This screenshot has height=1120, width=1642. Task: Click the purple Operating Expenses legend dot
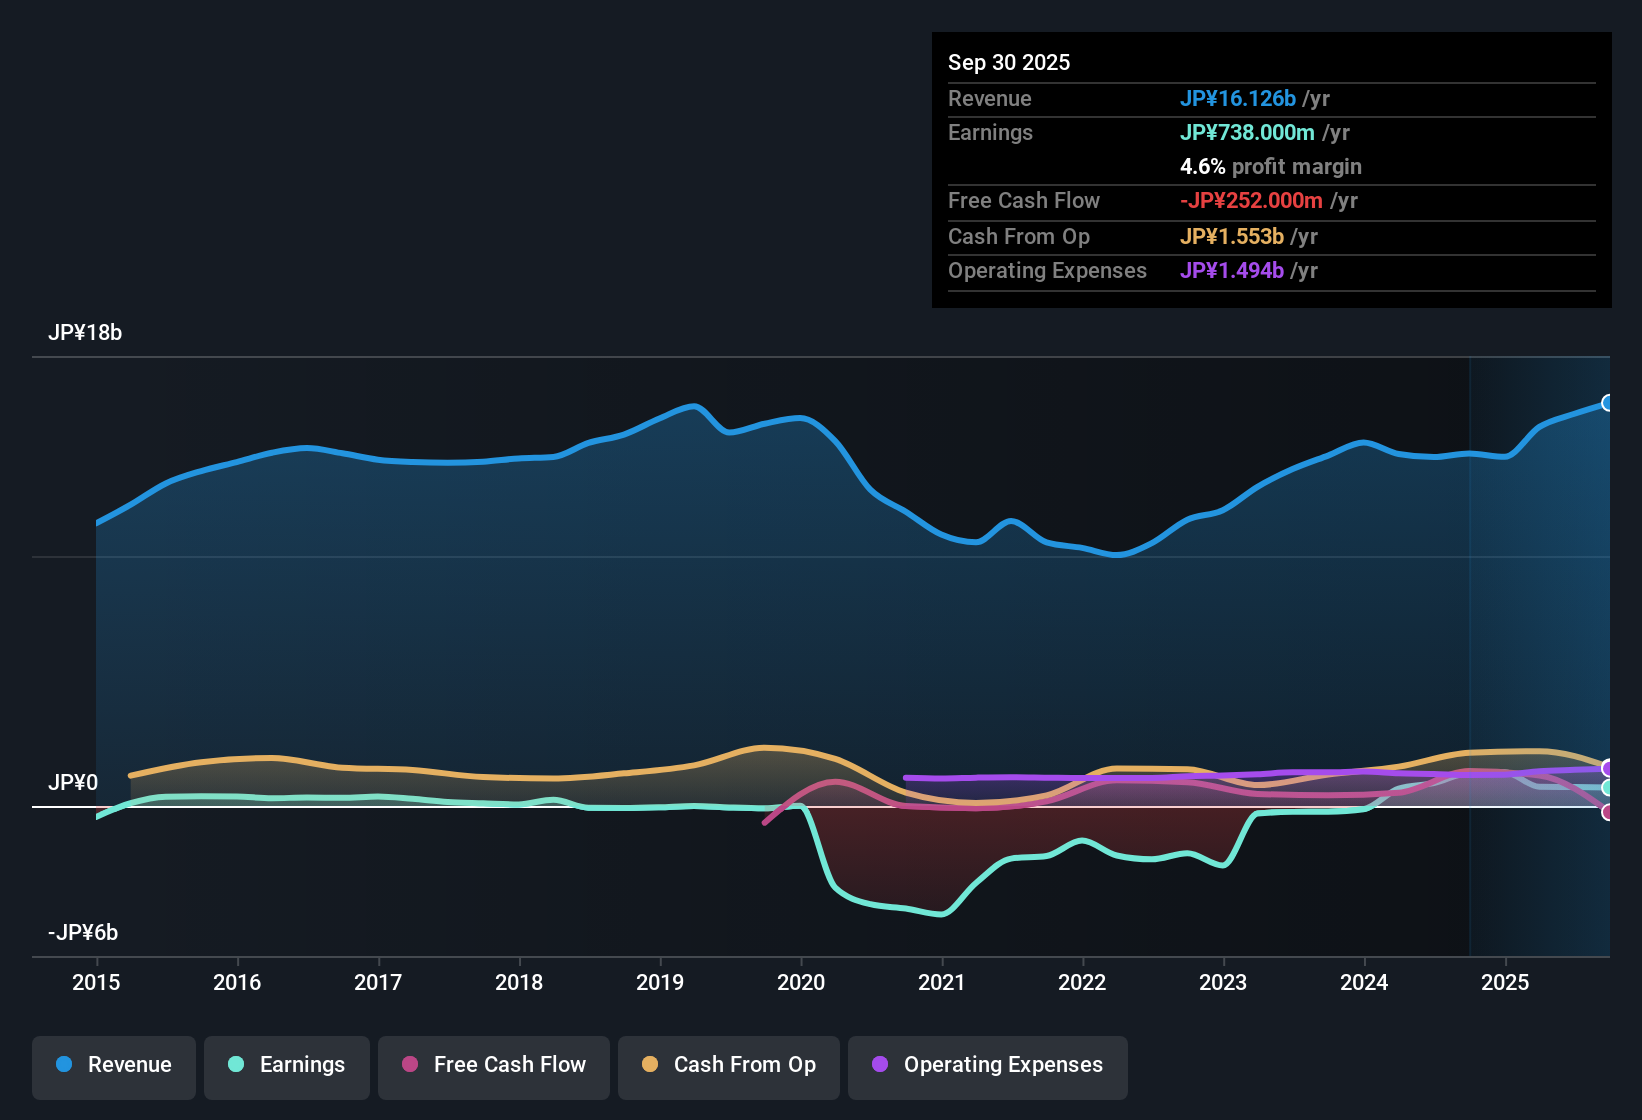880,1065
